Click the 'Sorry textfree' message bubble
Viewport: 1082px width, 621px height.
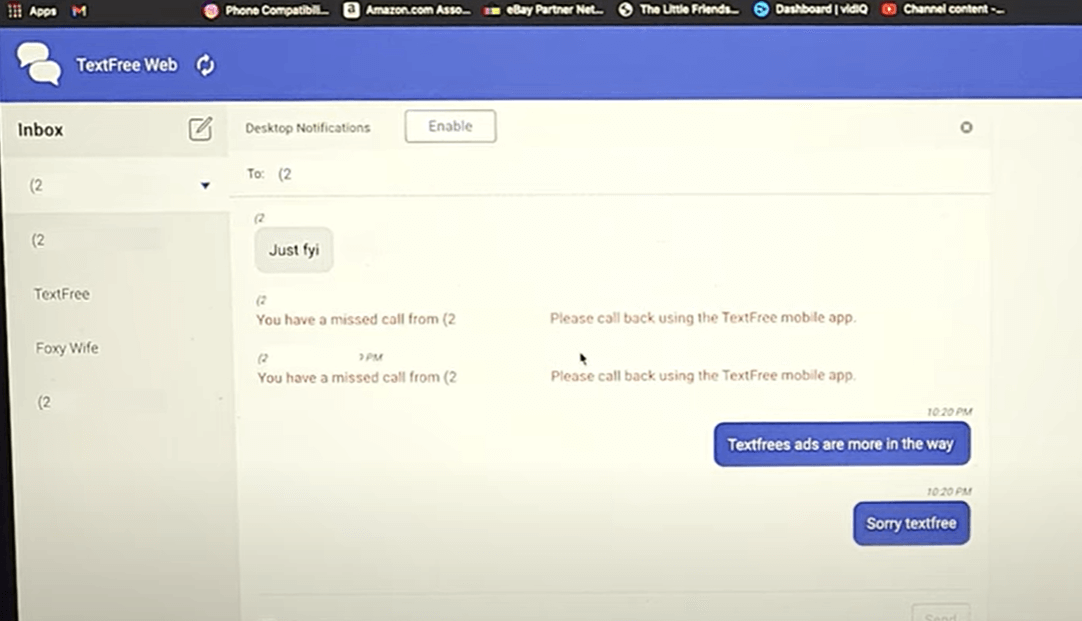[912, 524]
